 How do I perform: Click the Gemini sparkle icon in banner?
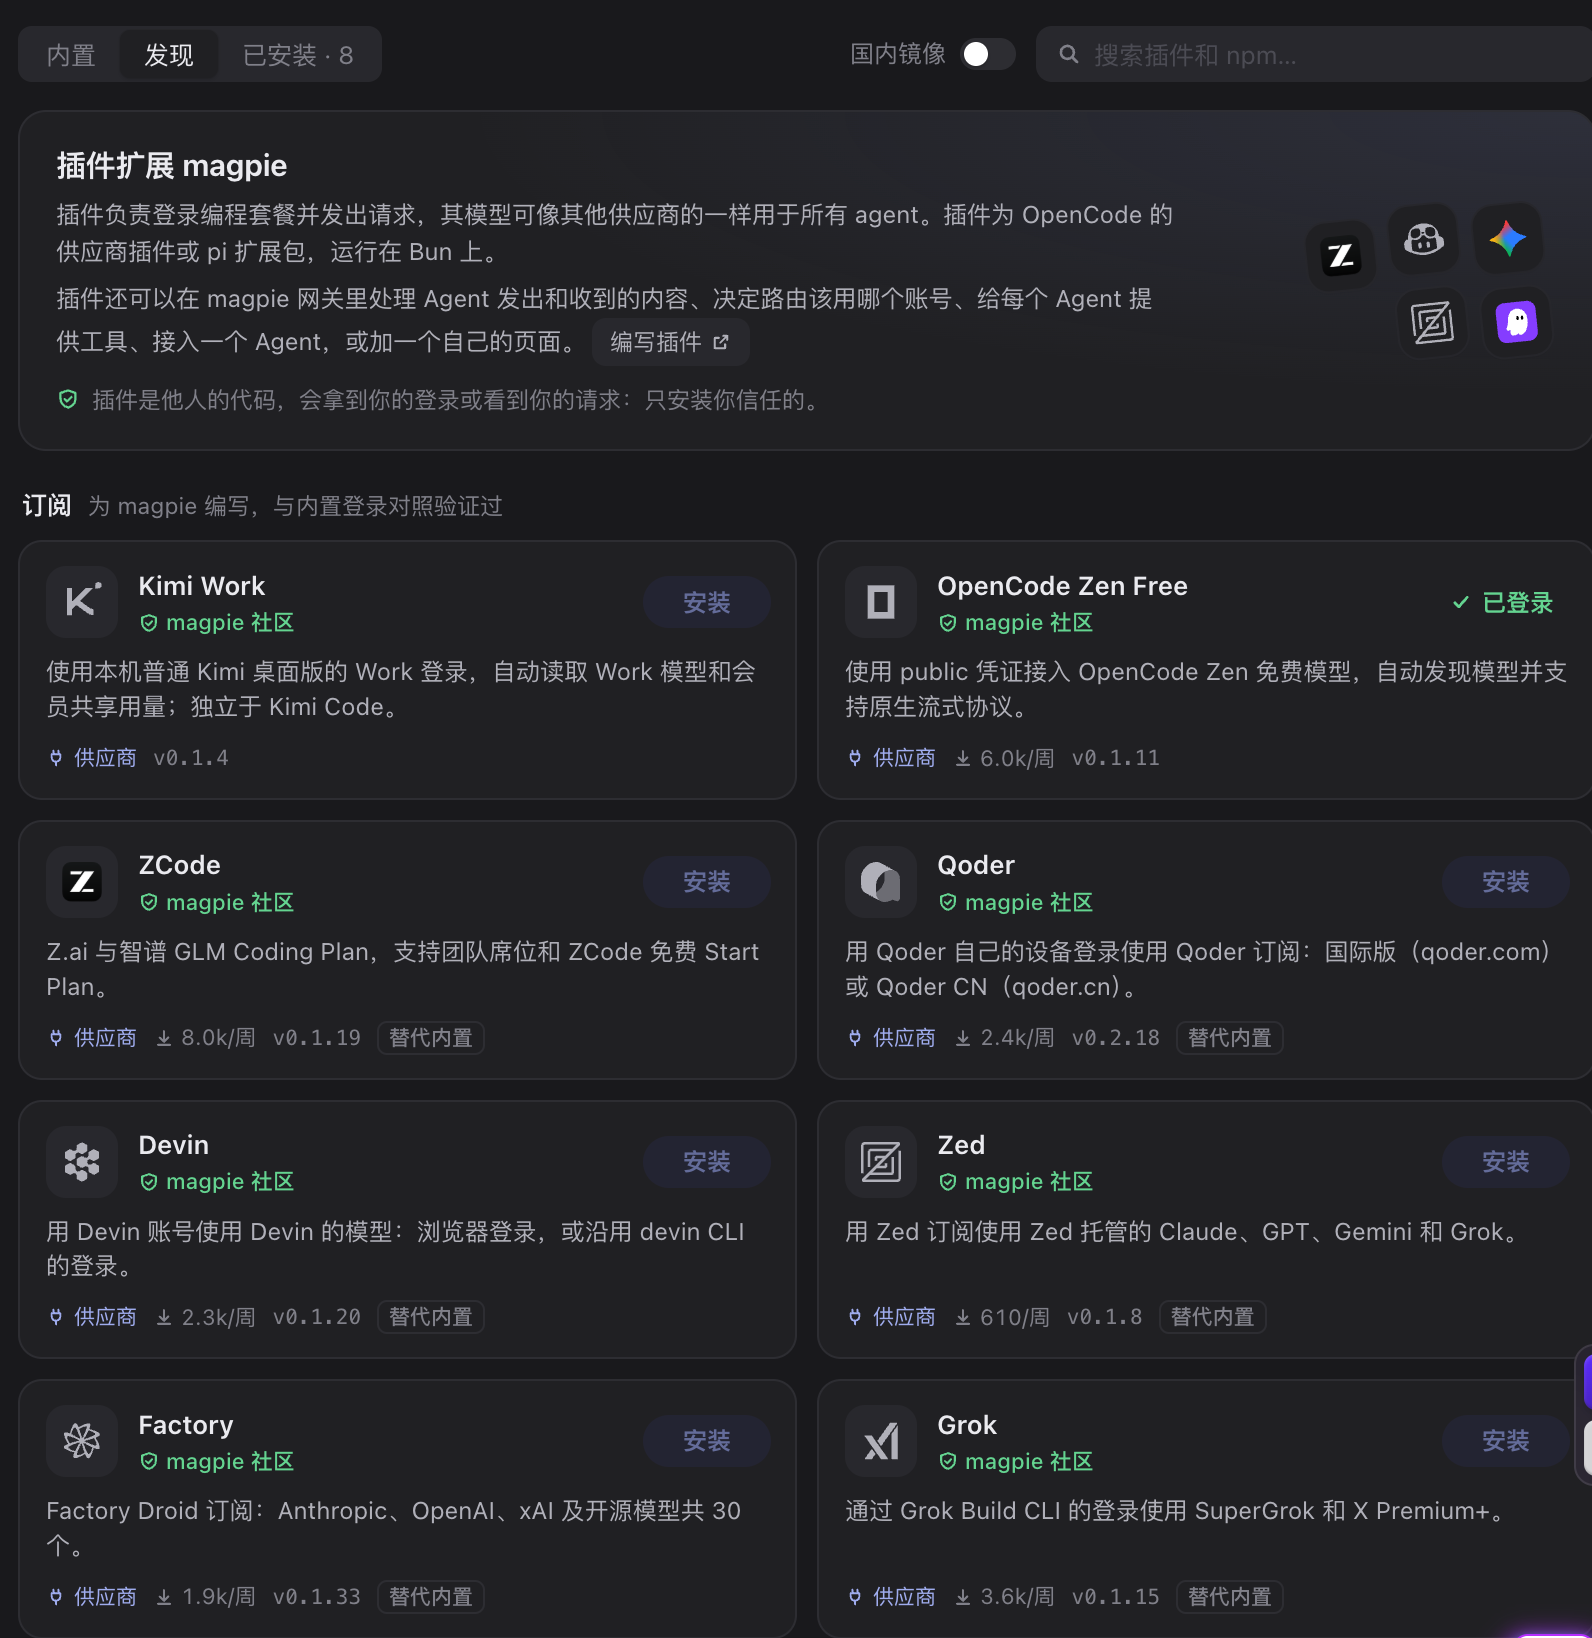tap(1508, 239)
